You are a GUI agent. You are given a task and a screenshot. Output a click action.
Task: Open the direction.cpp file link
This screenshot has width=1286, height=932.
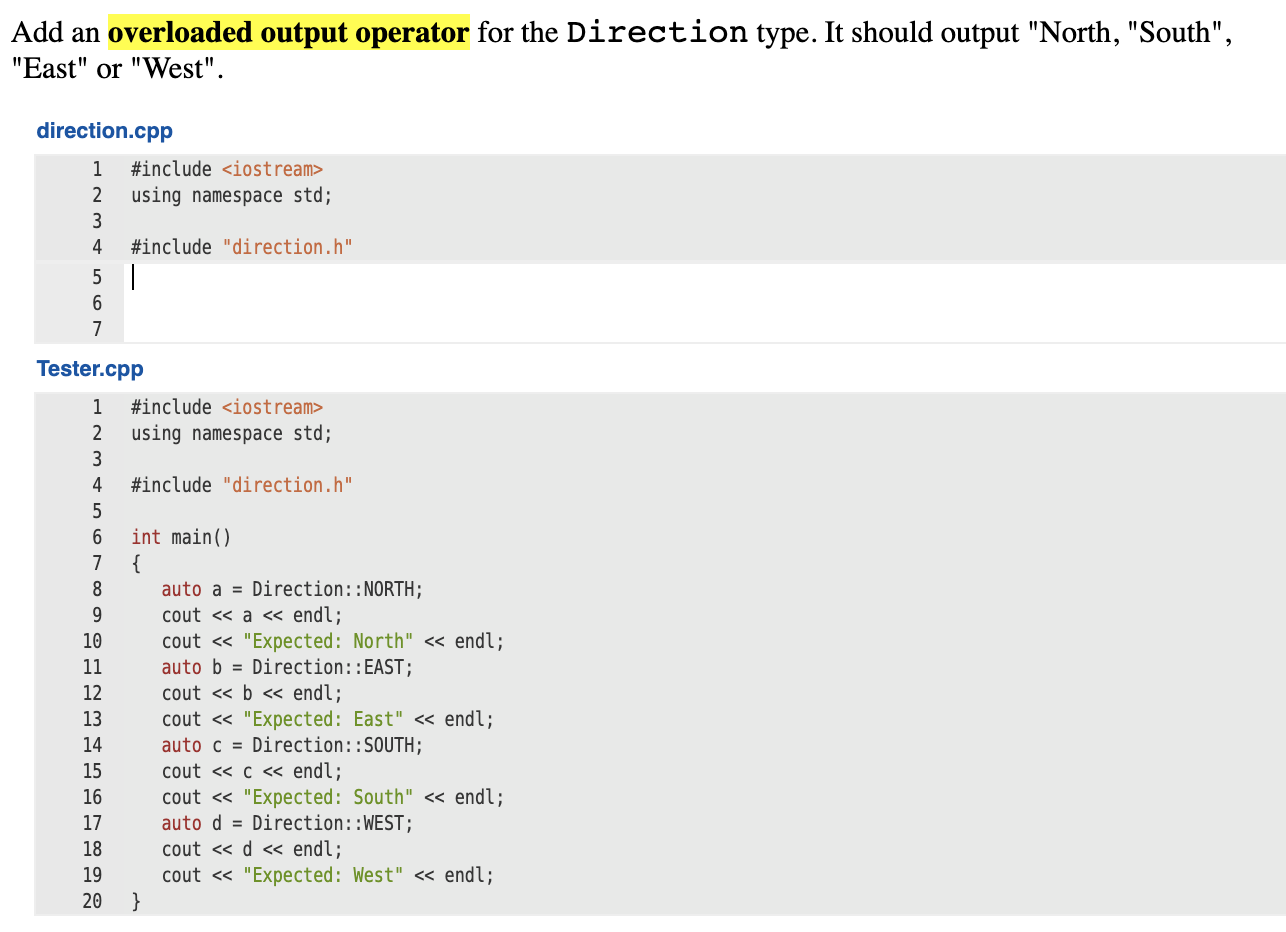[x=104, y=130]
